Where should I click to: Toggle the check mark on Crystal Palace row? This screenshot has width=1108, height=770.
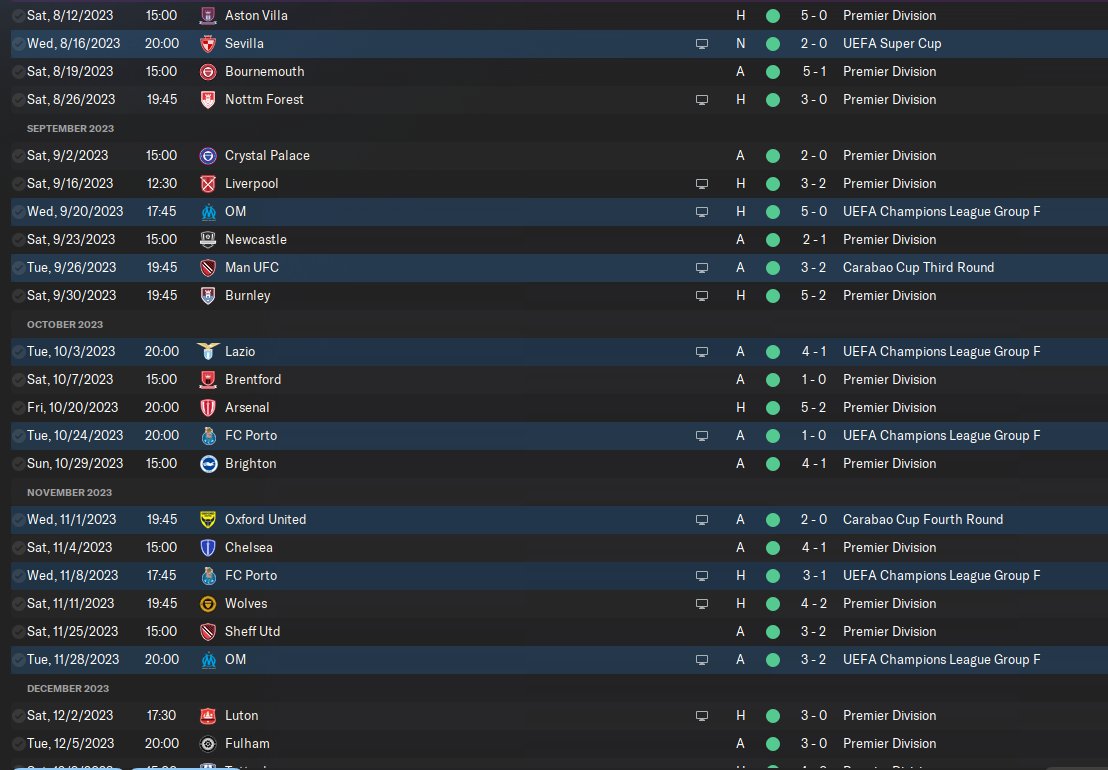18,155
